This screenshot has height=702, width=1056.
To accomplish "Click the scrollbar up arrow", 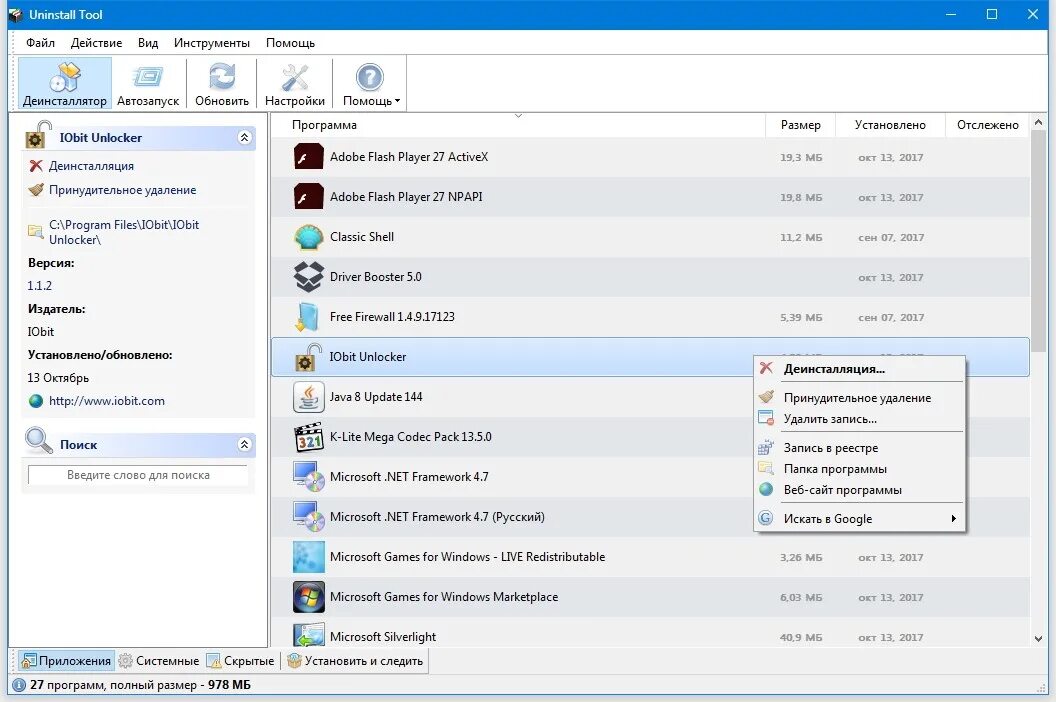I will 1038,123.
